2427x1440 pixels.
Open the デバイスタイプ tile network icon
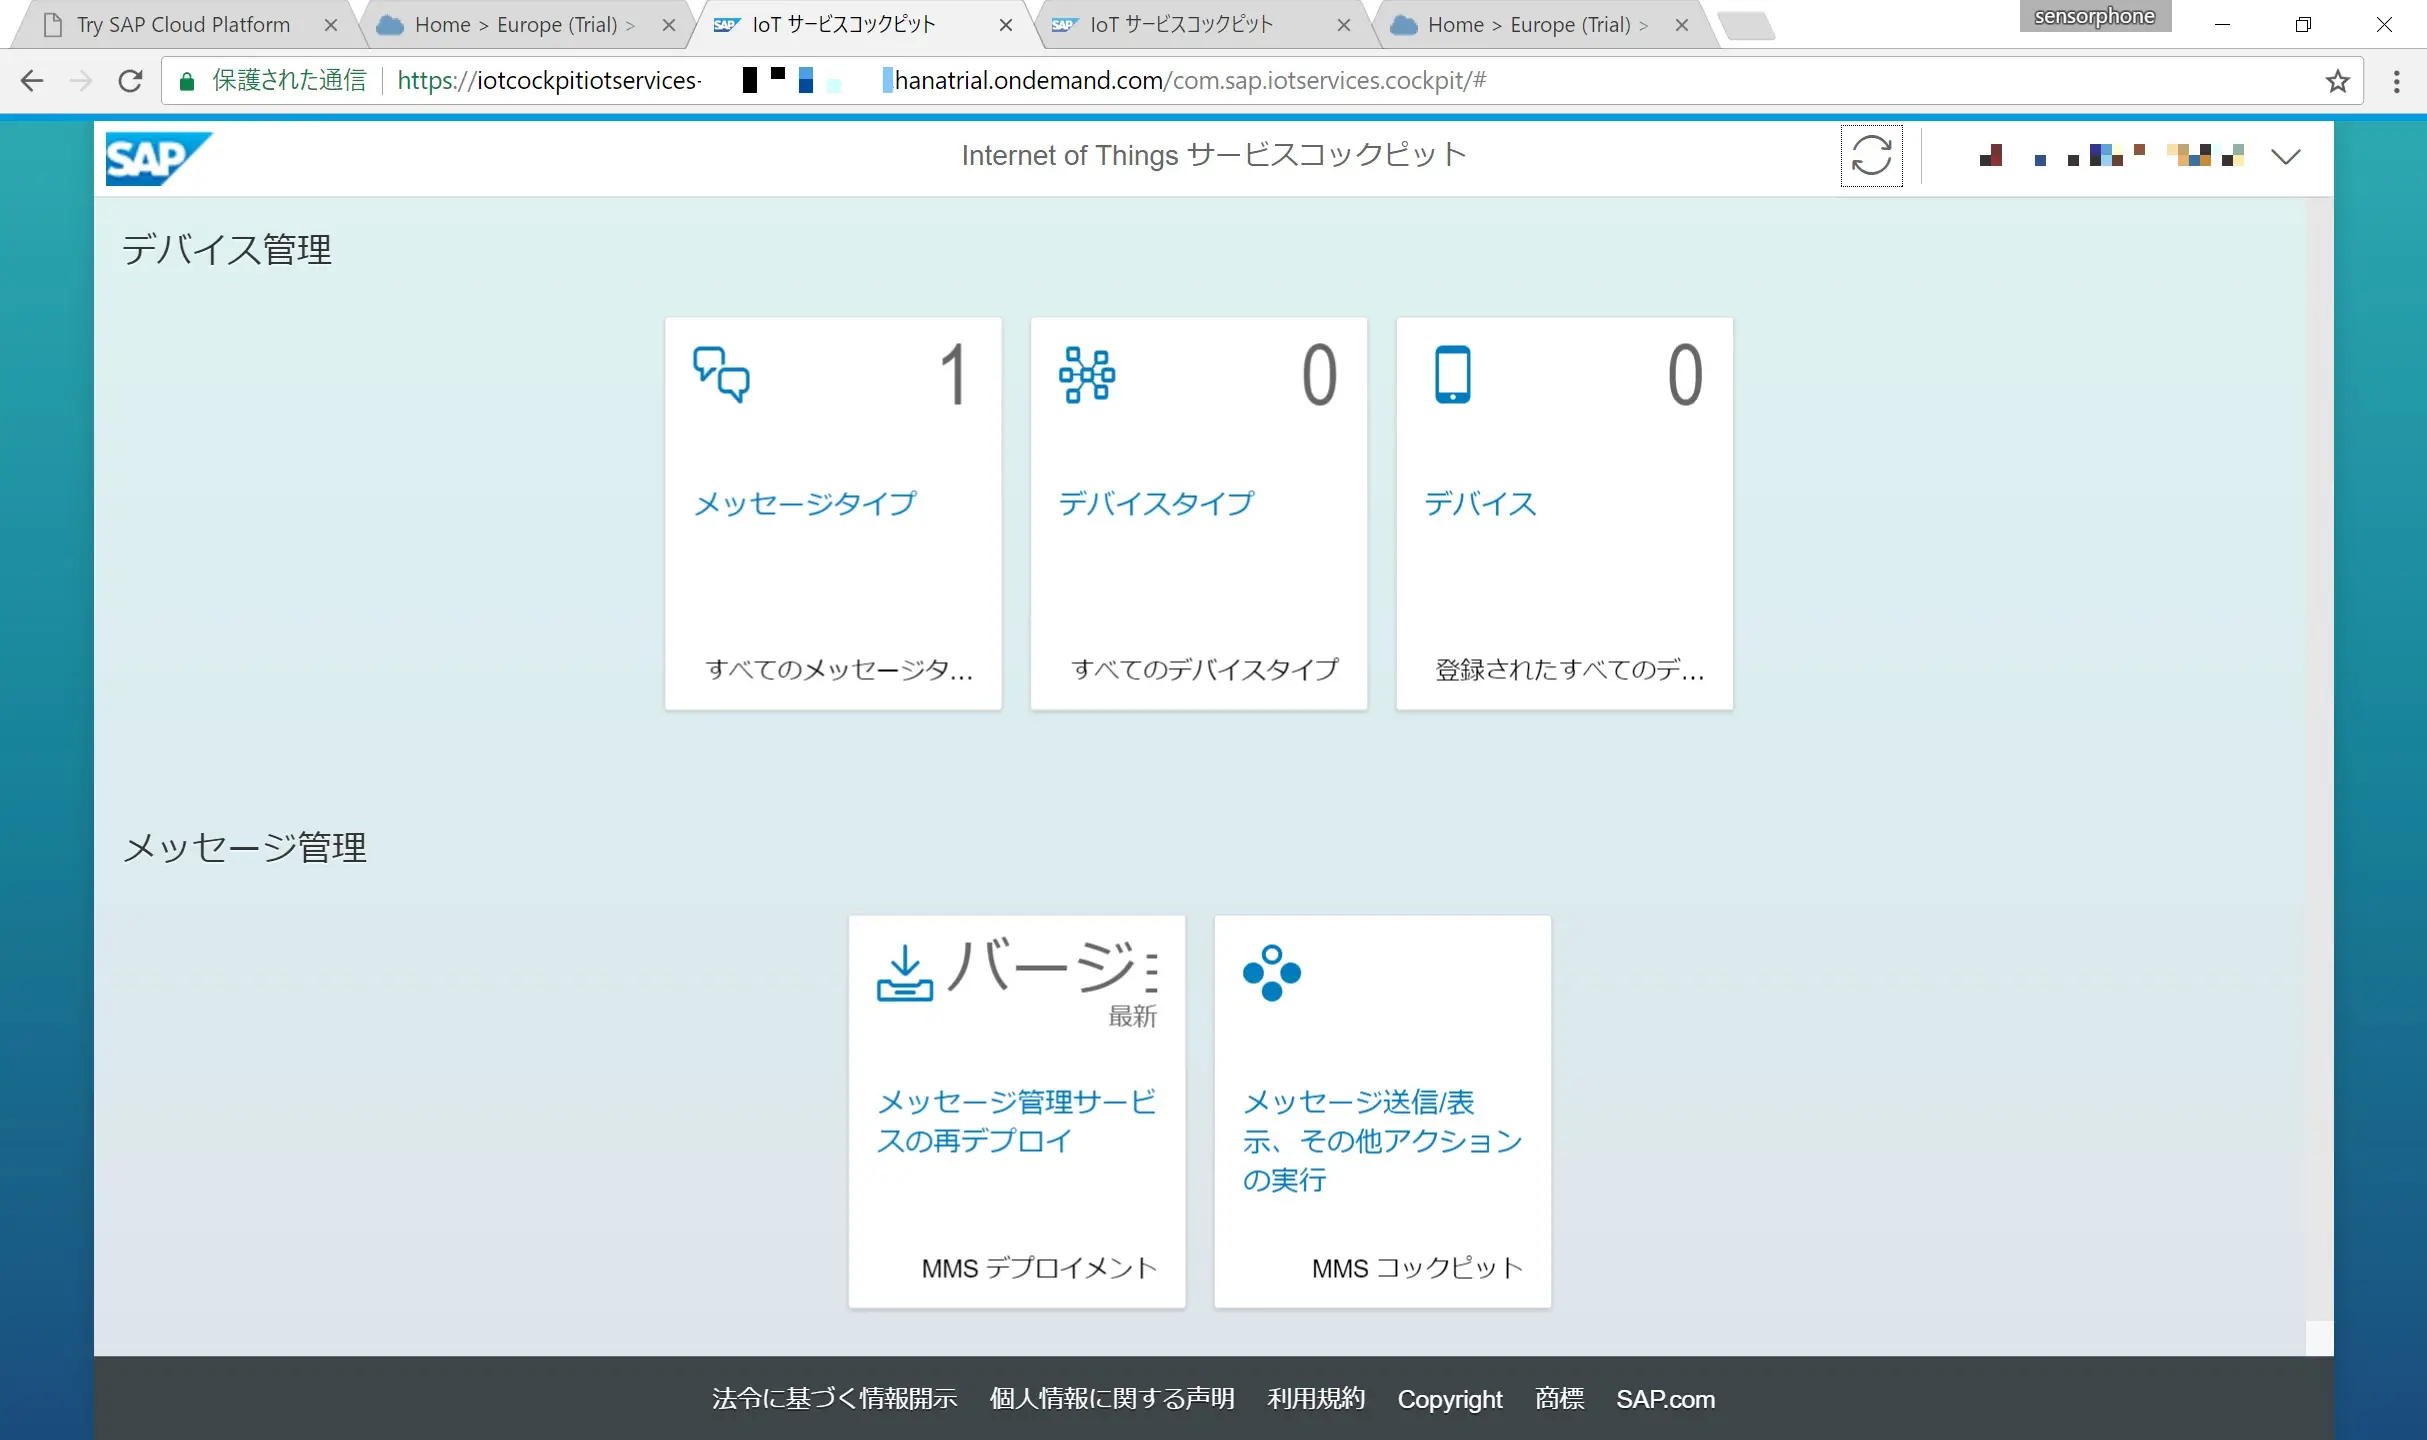pos(1087,375)
